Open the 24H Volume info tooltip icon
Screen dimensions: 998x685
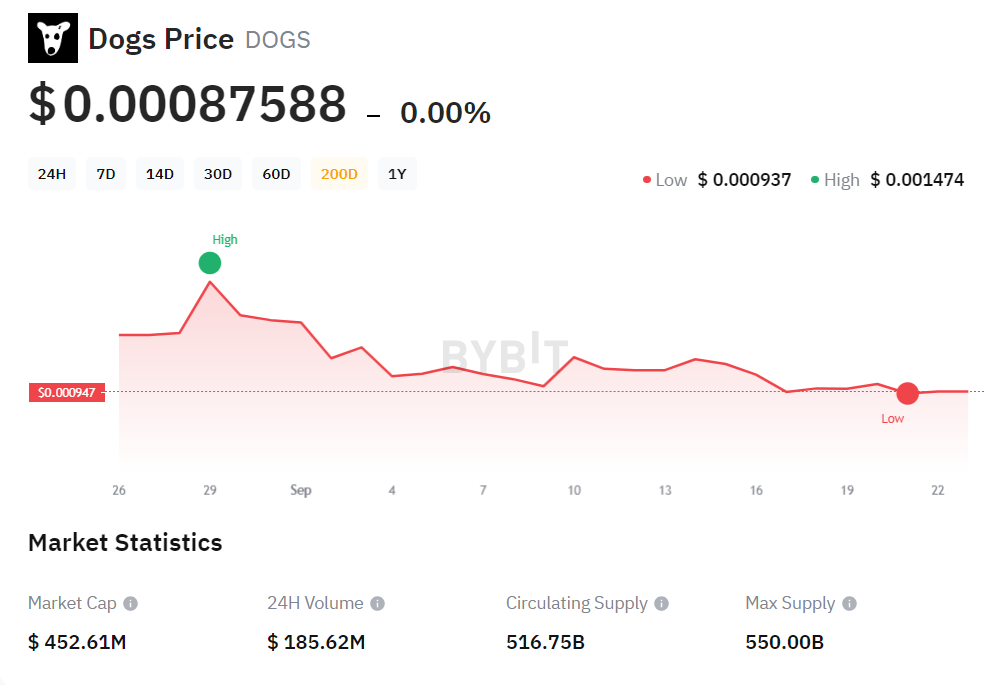pyautogui.click(x=377, y=603)
